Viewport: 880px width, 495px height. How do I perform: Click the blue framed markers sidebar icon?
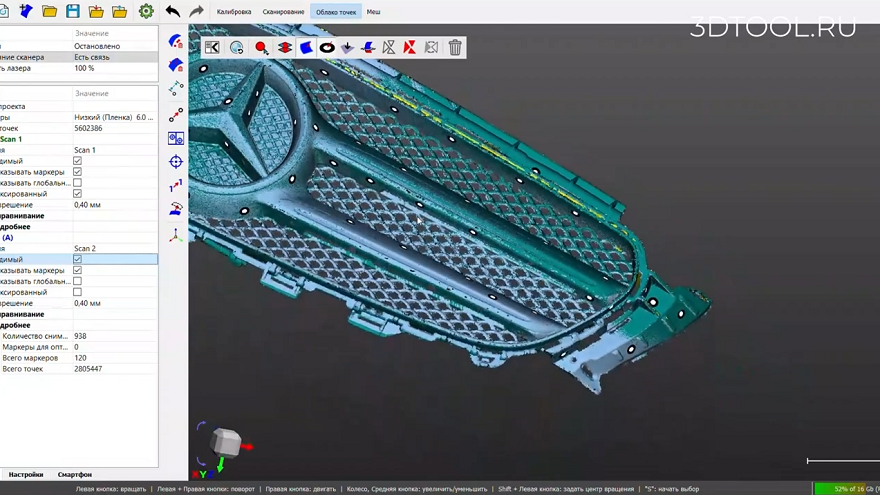[x=176, y=138]
